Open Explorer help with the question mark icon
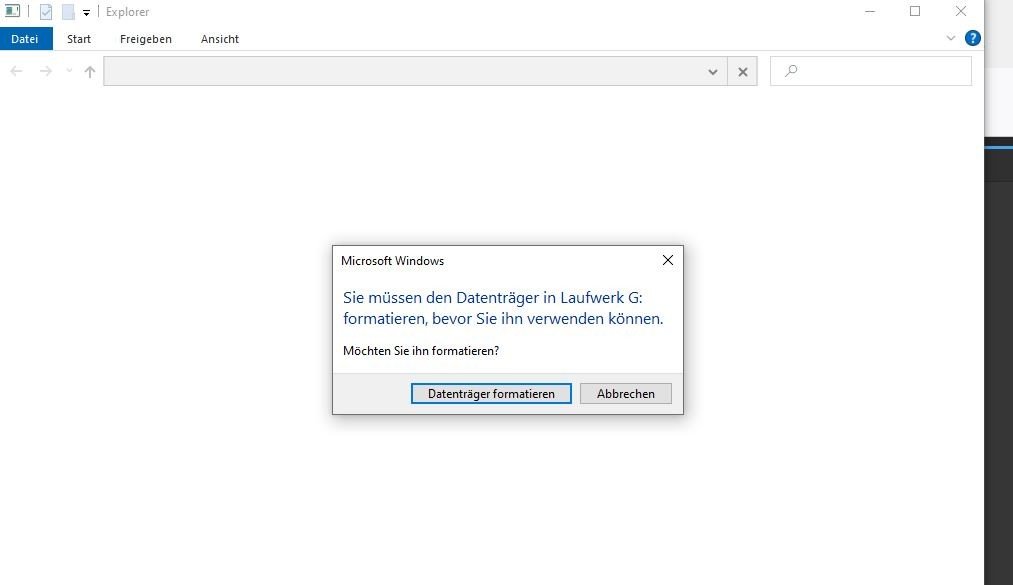Viewport: 1013px width, 585px height. pos(972,38)
